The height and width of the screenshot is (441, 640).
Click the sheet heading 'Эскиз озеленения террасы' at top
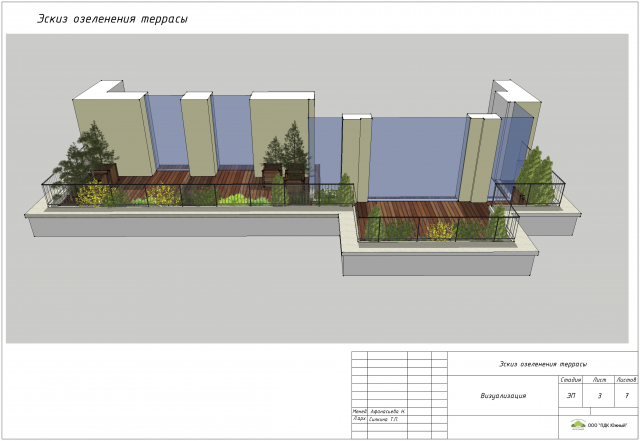(112, 19)
